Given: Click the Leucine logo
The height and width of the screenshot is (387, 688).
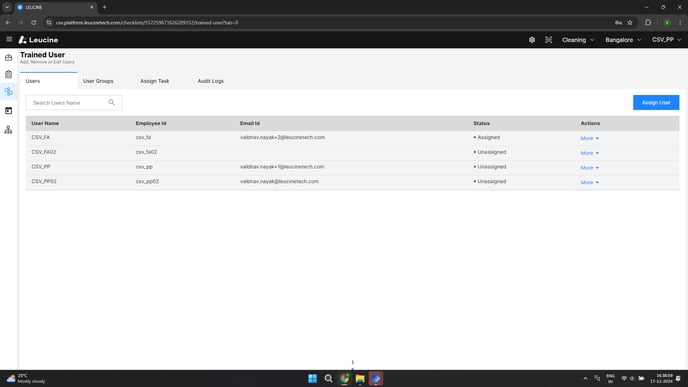Looking at the screenshot, I should (38, 40).
